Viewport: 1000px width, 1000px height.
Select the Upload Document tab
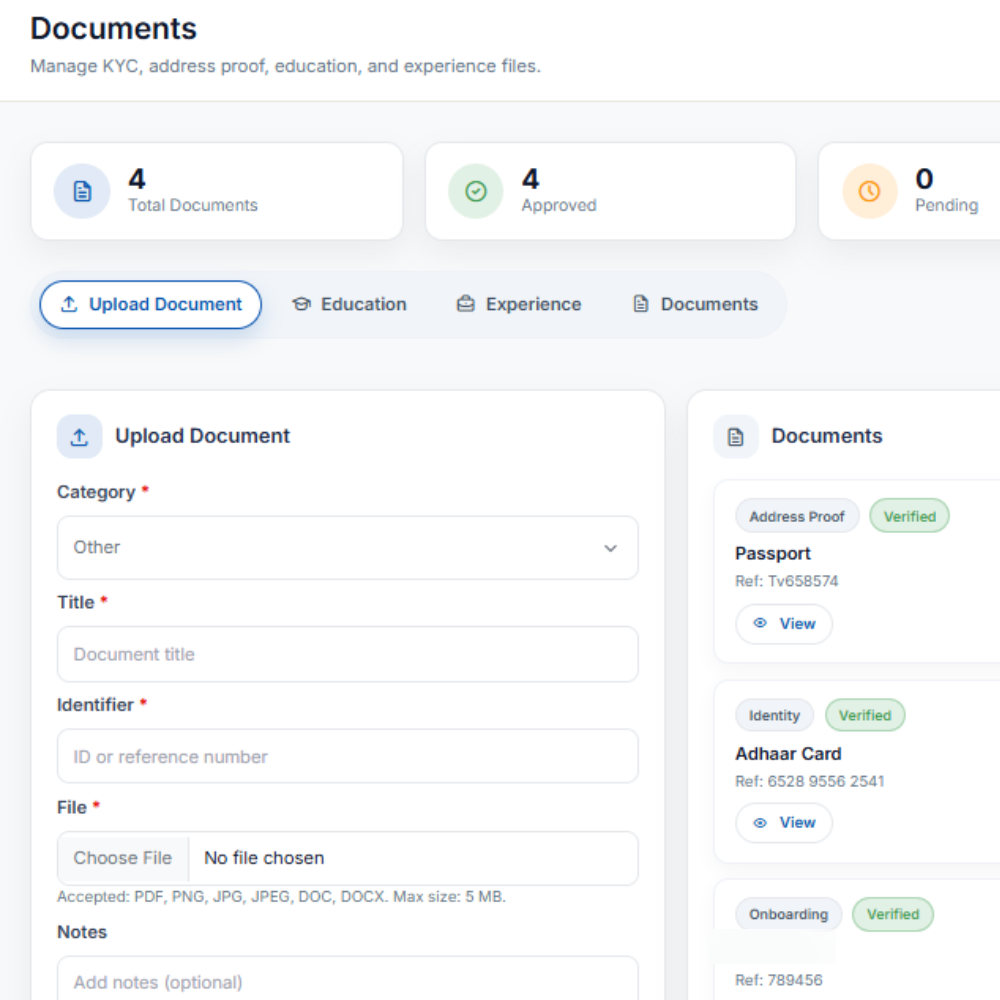pyautogui.click(x=151, y=305)
